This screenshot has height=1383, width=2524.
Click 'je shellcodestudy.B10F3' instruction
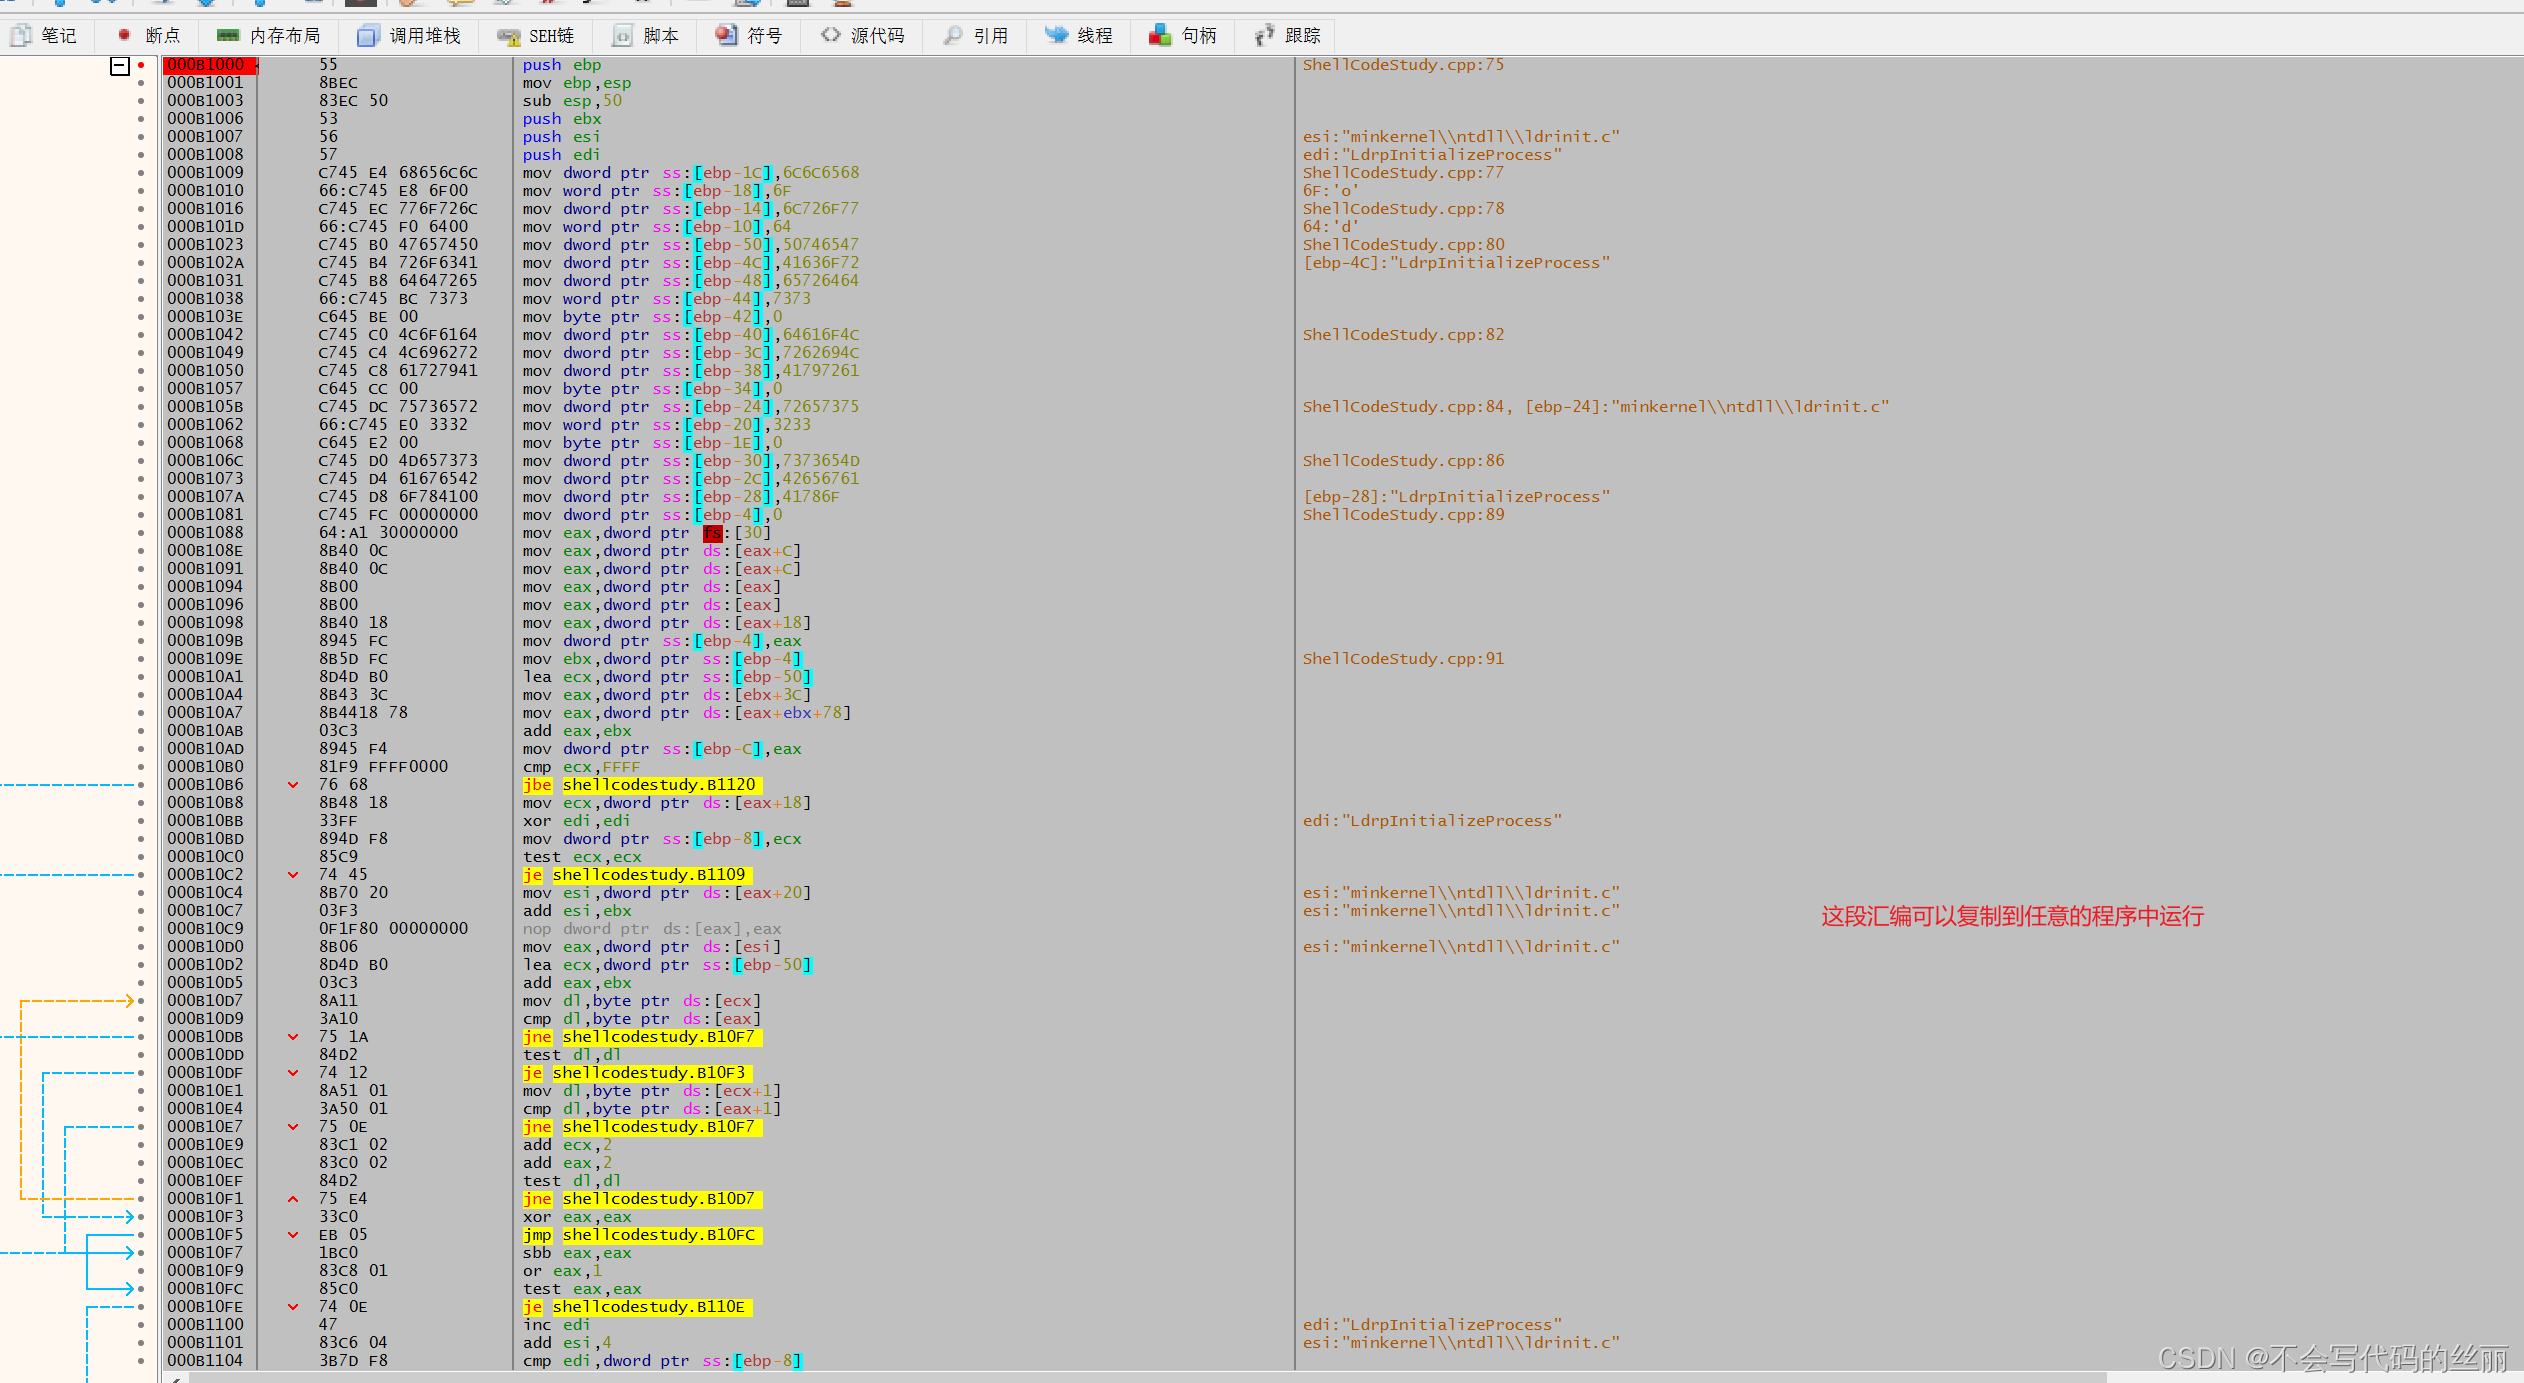636,1073
